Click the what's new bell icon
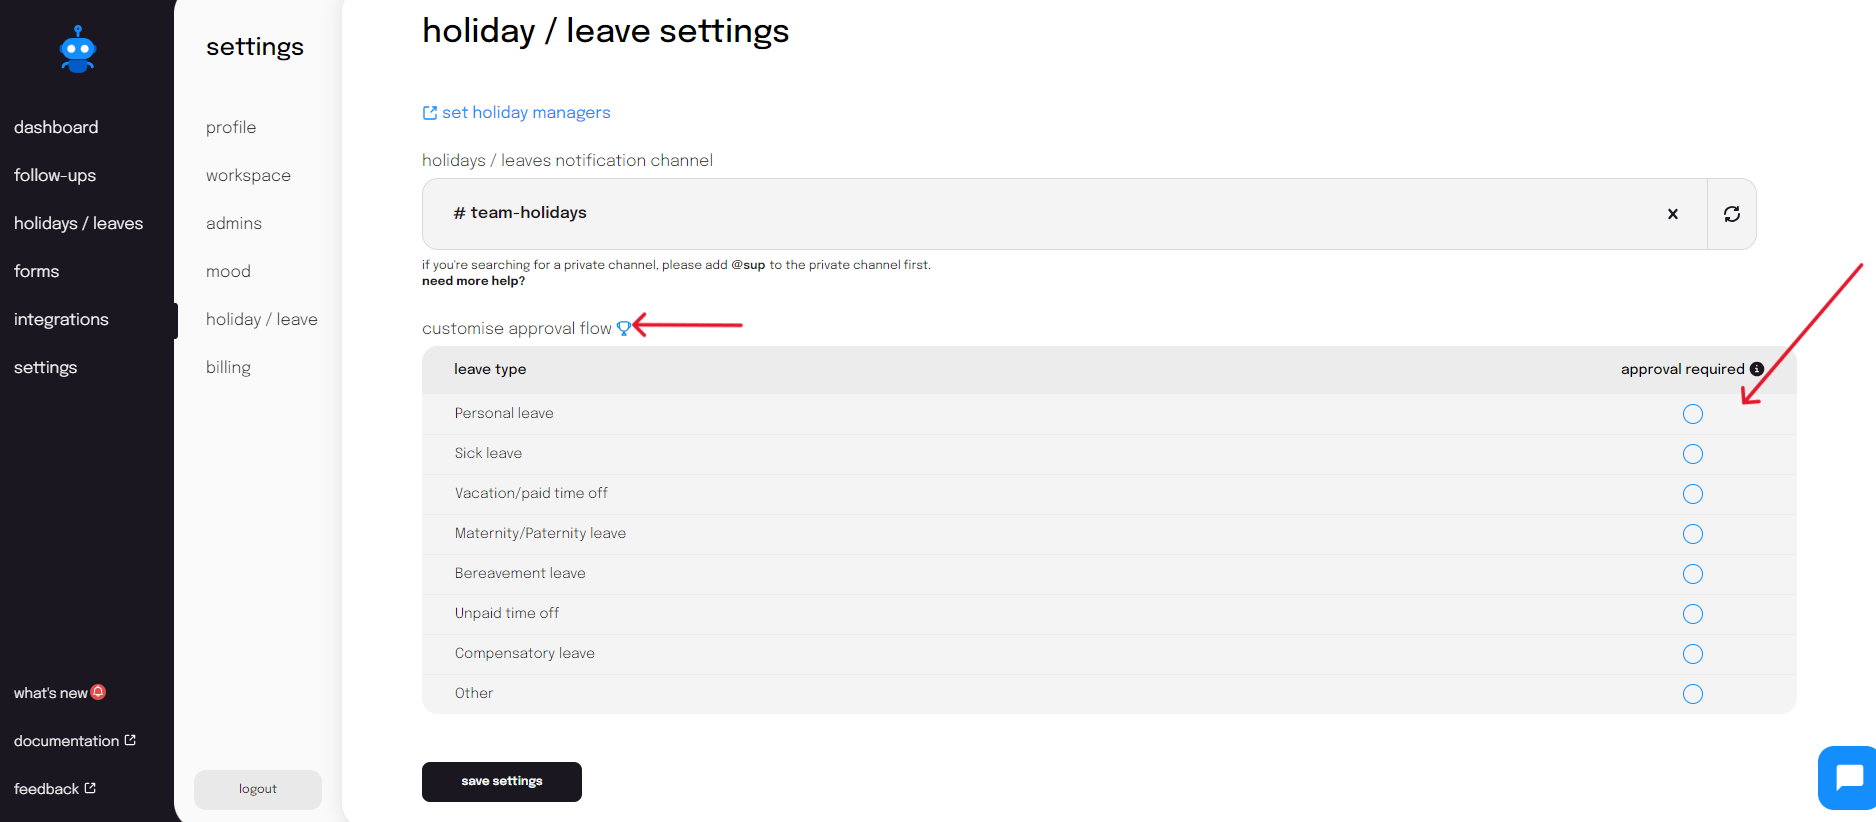 pos(98,692)
